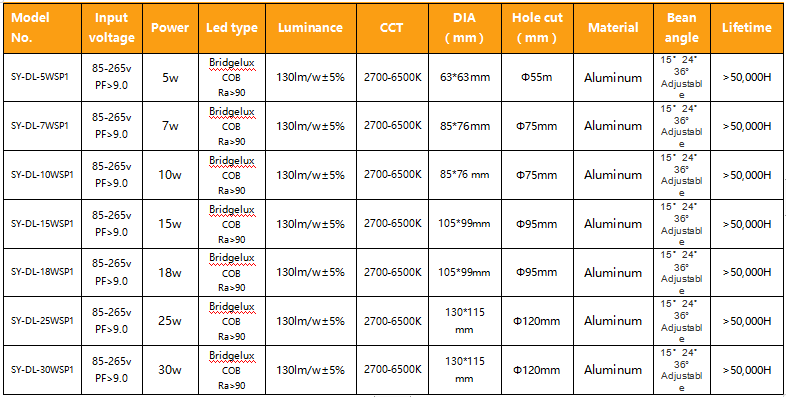
Task: Select the 105*99mm cell in 15w row
Action: click(465, 224)
